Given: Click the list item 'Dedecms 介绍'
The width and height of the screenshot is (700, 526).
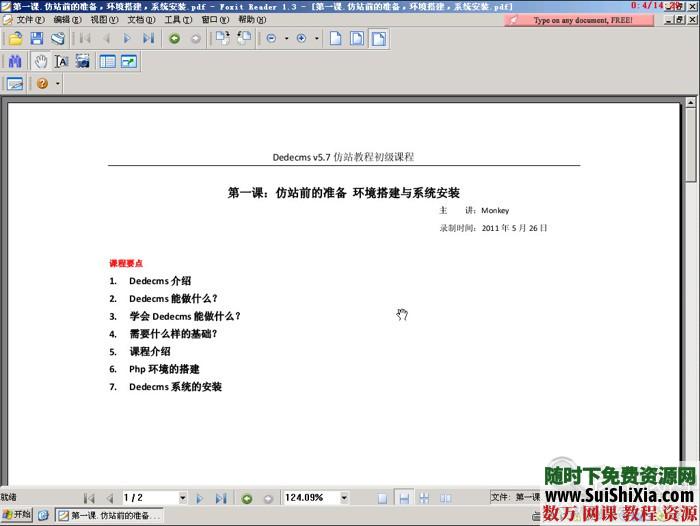Looking at the screenshot, I should 160,281.
